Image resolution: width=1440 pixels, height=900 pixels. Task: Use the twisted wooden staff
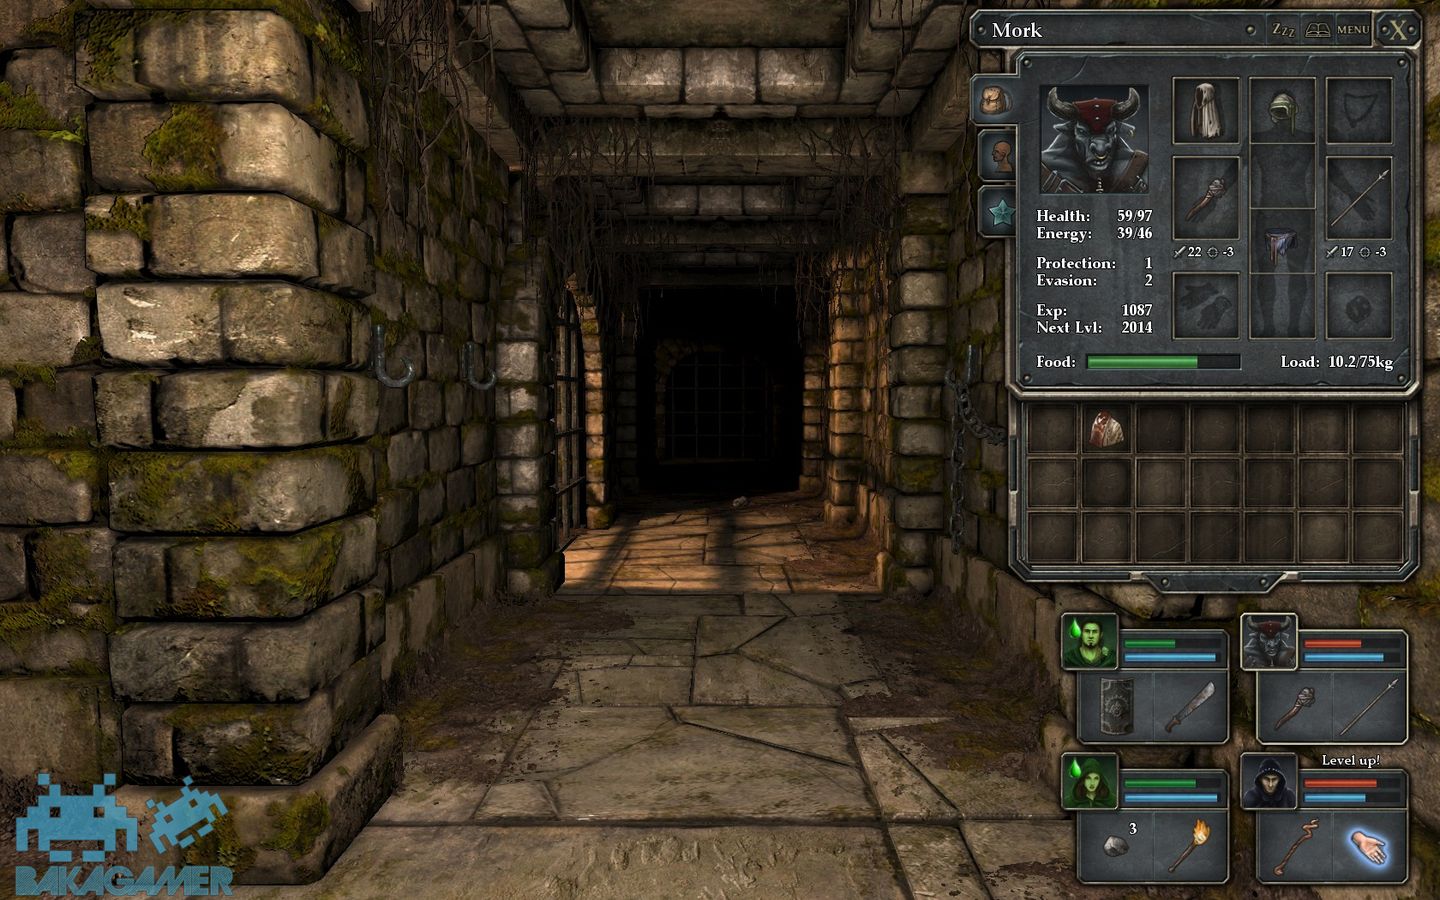tap(1296, 846)
